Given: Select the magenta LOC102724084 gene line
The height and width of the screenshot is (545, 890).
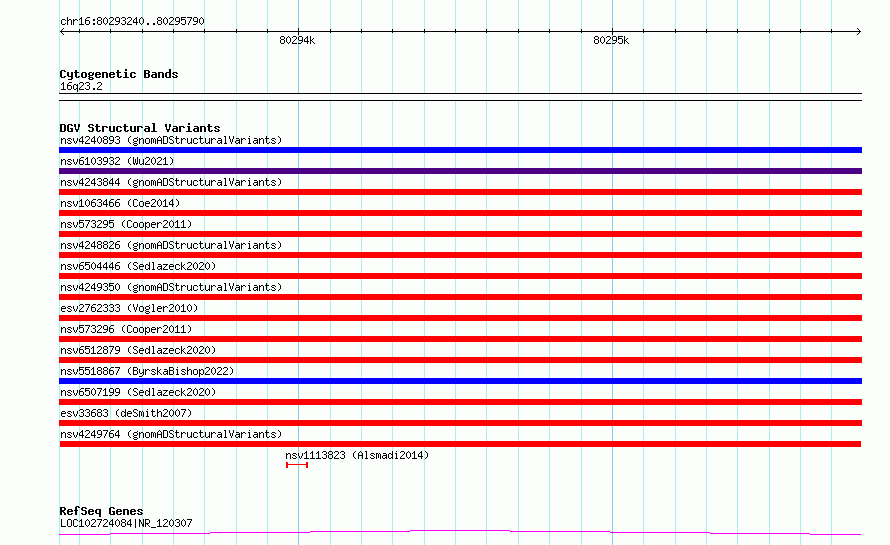Looking at the screenshot, I should [460, 533].
